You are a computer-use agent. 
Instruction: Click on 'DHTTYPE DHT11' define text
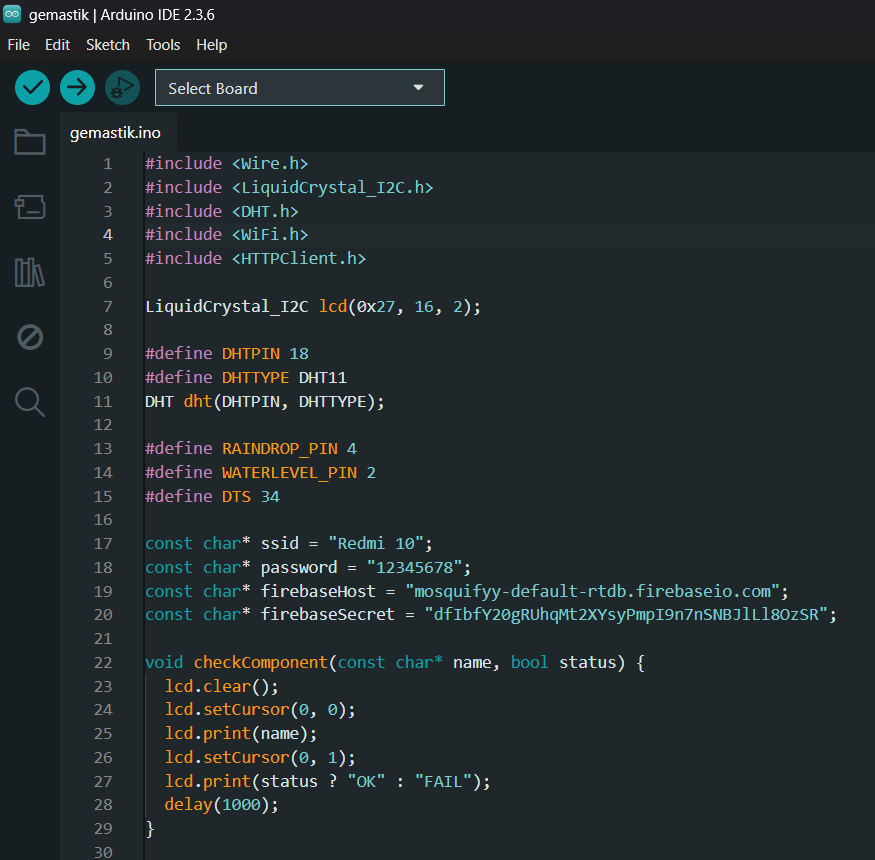tap(284, 378)
